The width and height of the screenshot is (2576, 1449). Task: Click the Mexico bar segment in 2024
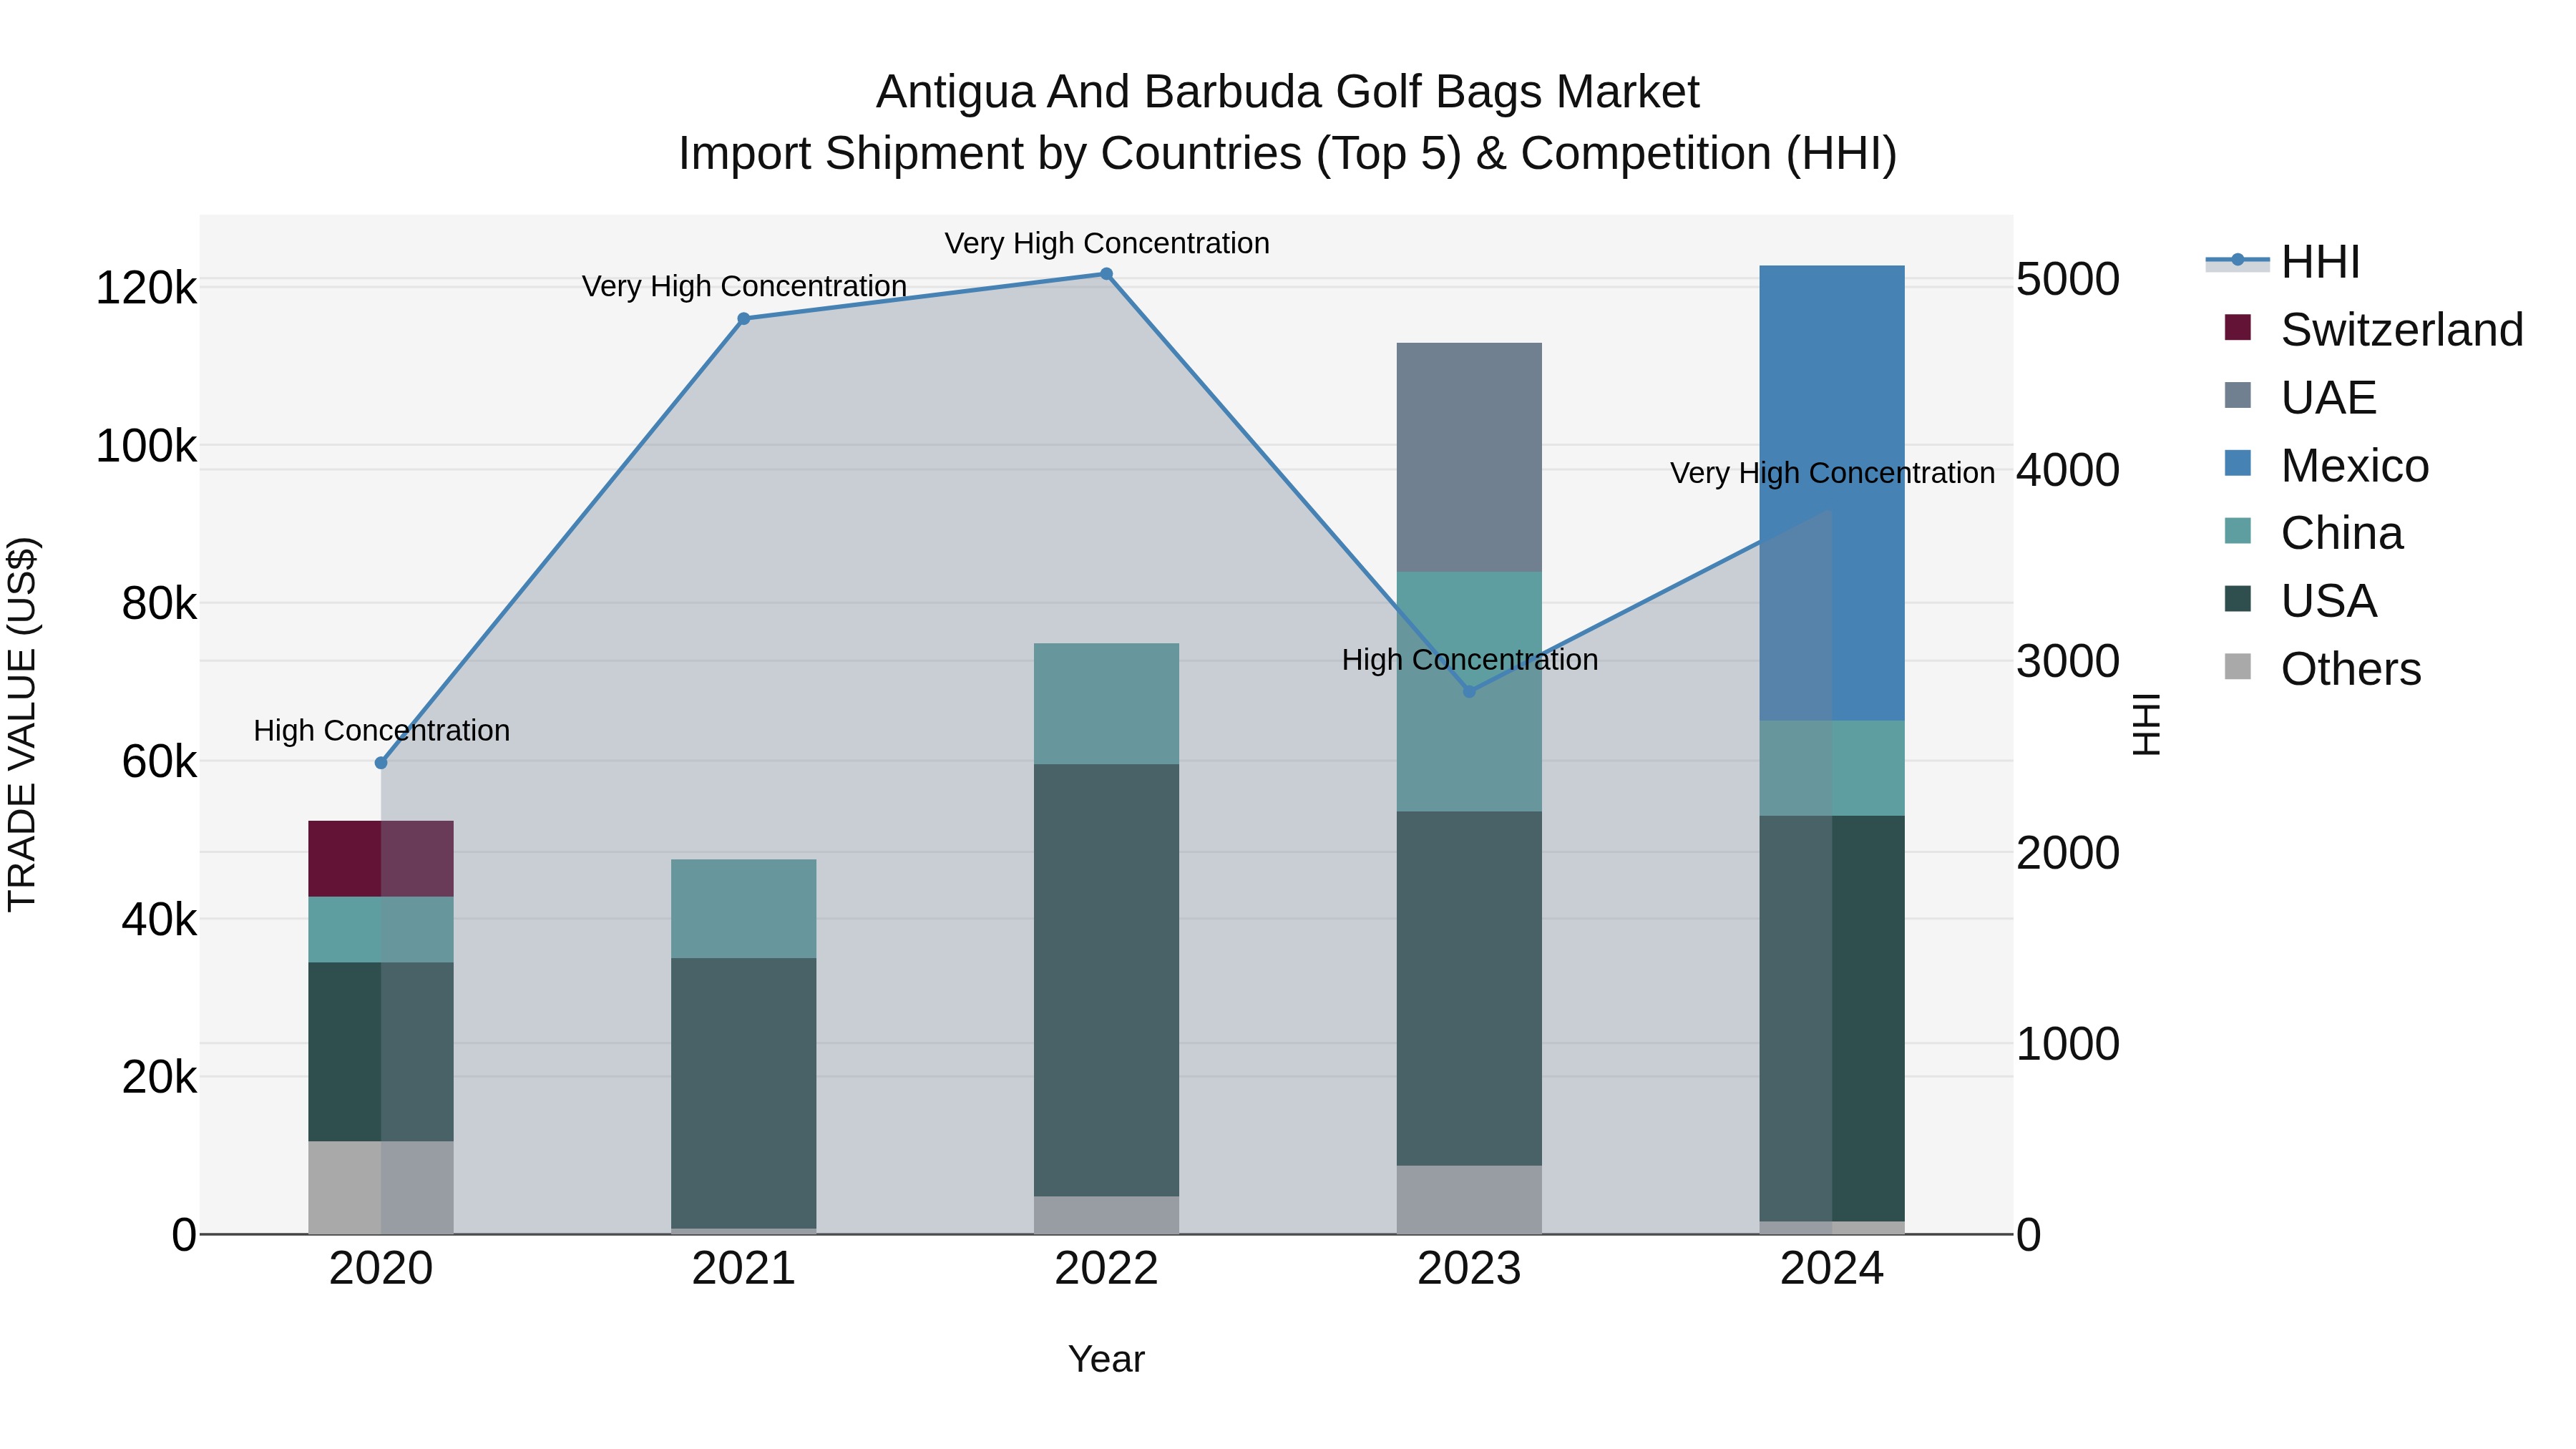1832,493
